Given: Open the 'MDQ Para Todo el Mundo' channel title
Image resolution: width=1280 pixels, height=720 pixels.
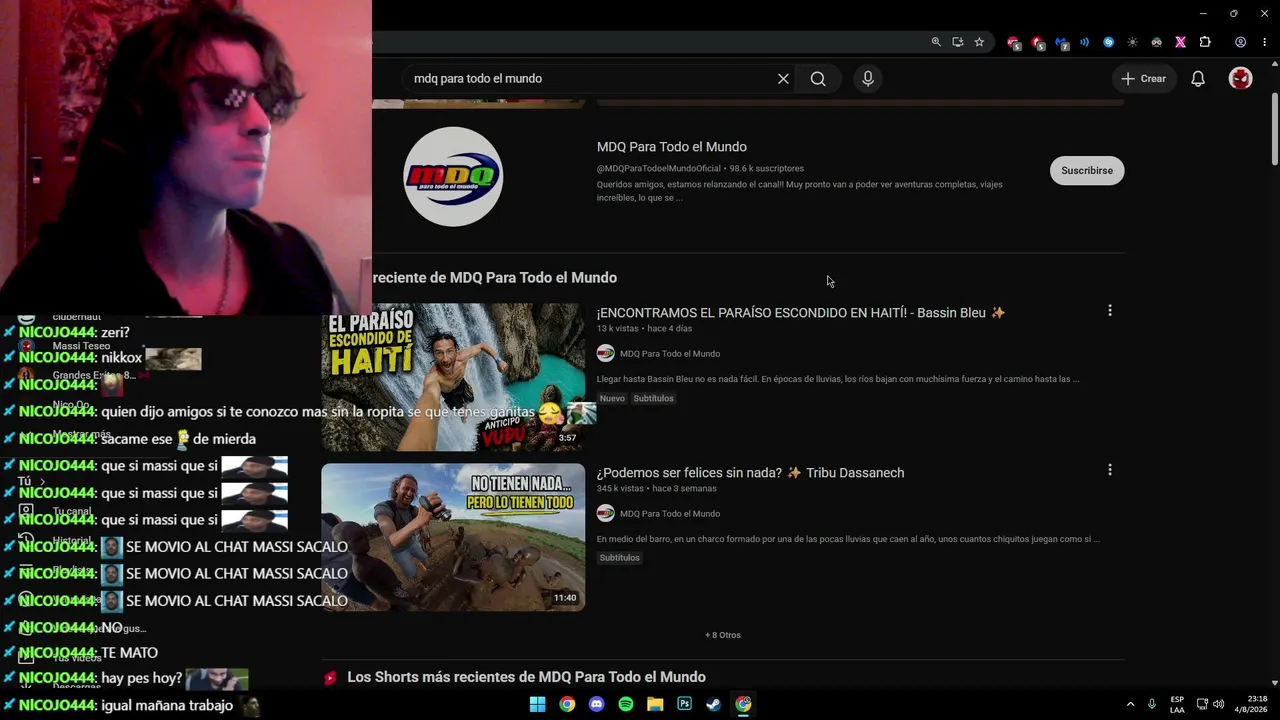Looking at the screenshot, I should [672, 147].
